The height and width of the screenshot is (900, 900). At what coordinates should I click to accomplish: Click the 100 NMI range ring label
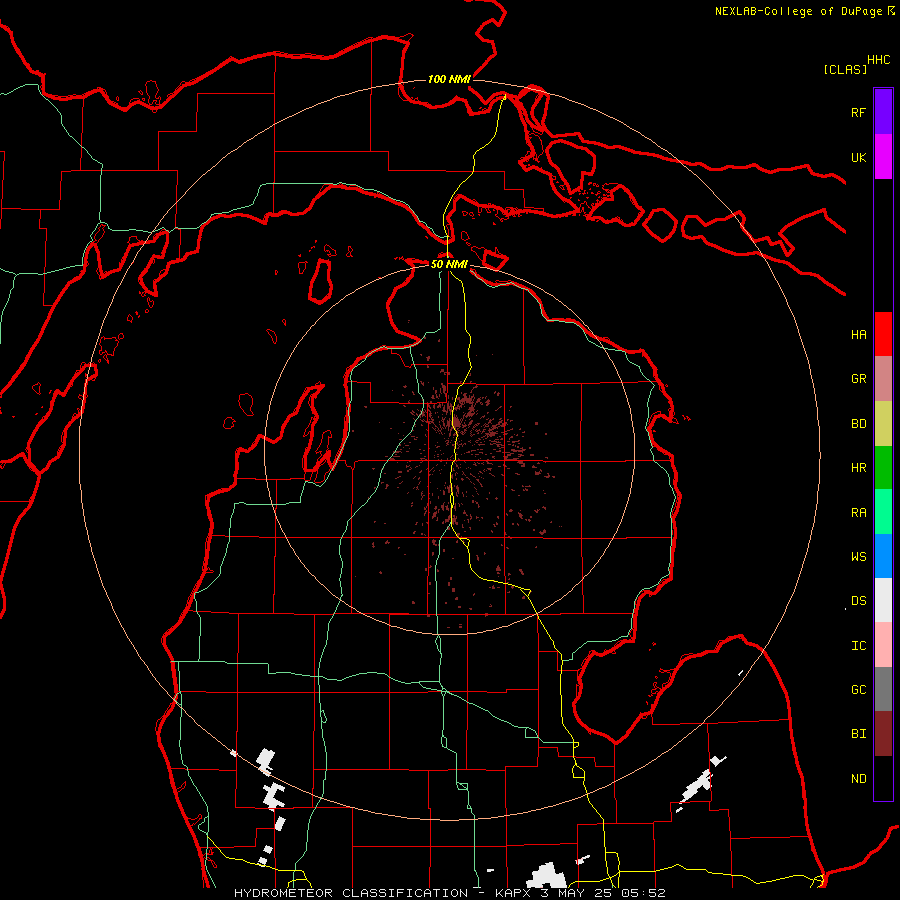449,79
